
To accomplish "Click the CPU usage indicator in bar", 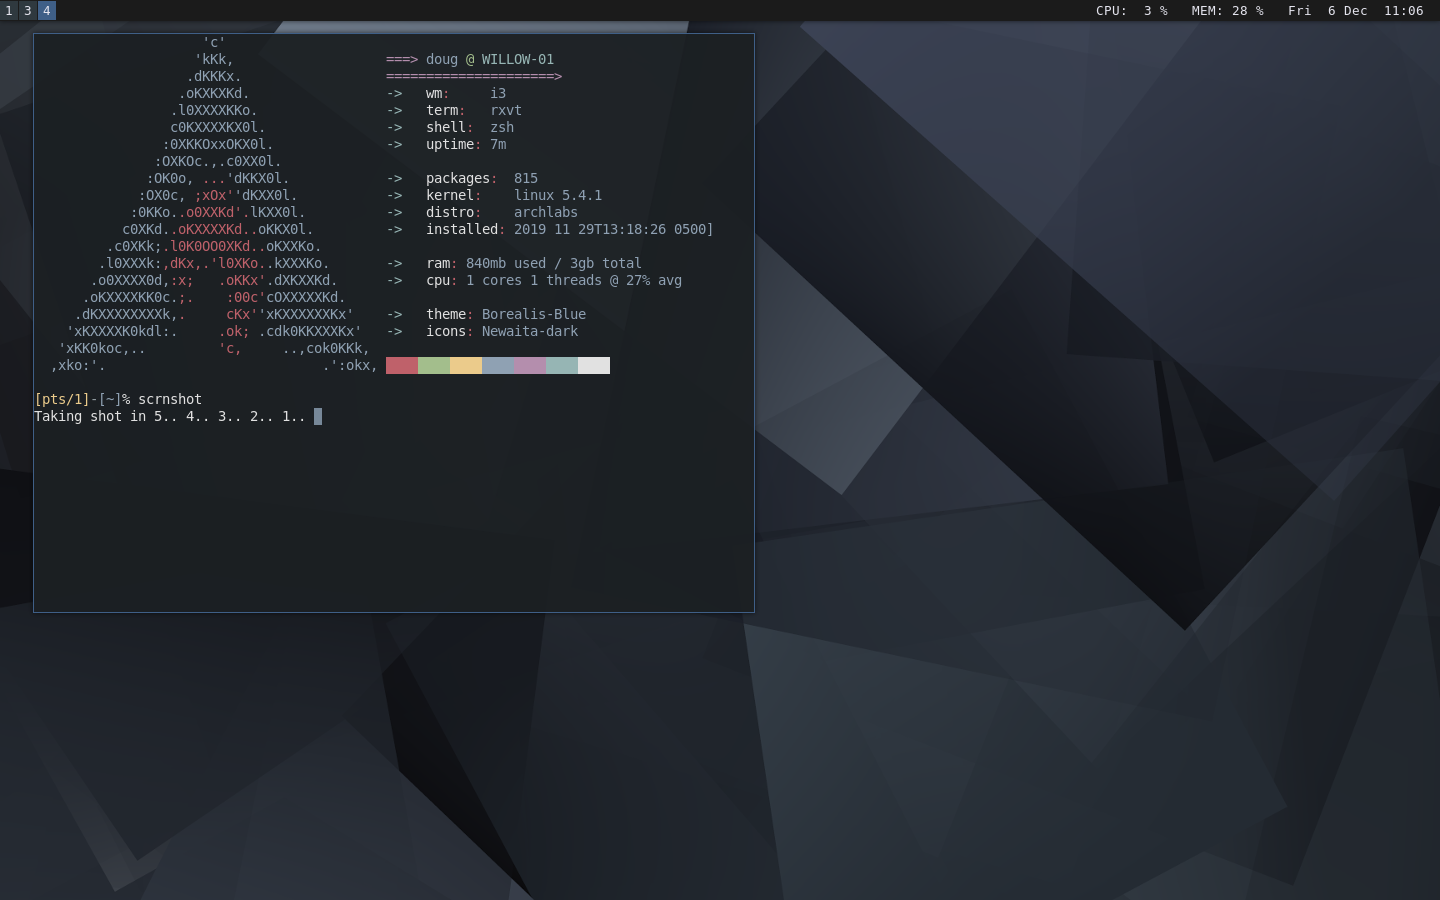I will (1131, 11).
